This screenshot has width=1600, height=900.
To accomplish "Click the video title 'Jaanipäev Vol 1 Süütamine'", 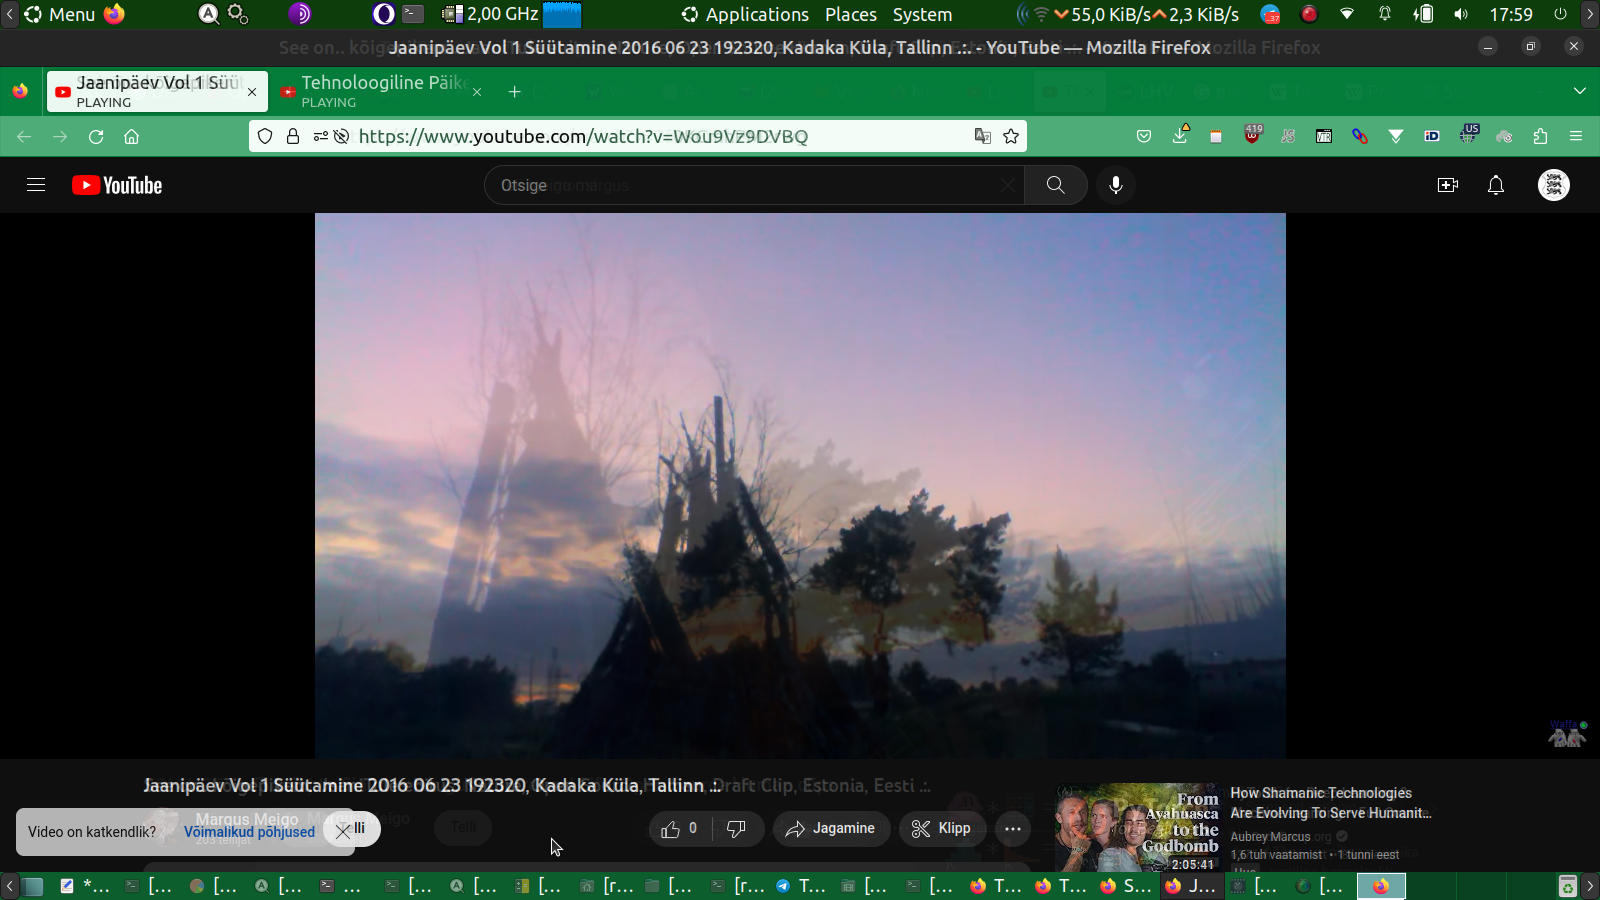I will [432, 786].
